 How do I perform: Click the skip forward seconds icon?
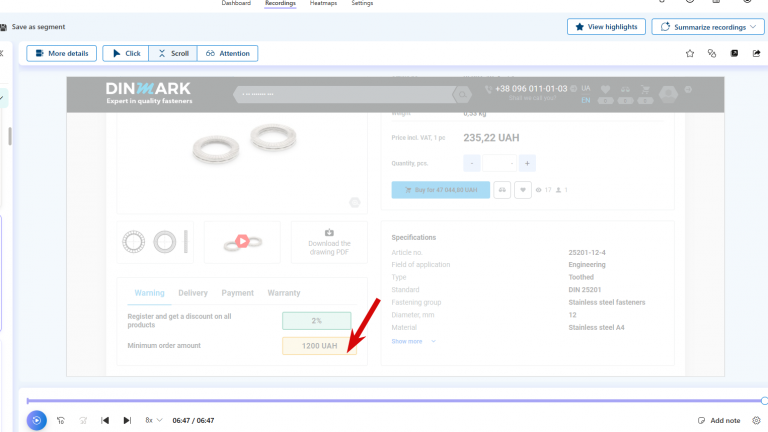[83, 420]
